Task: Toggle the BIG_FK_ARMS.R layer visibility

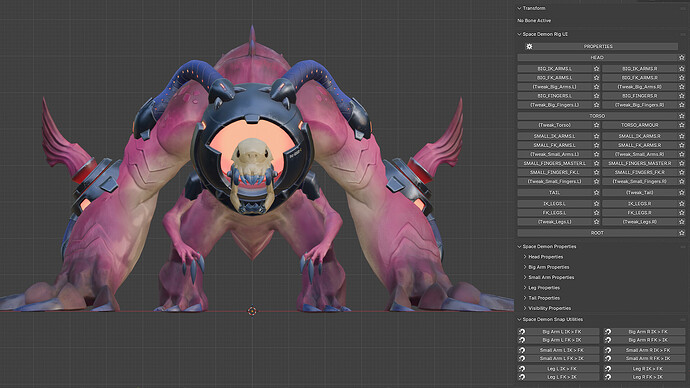Action: (x=639, y=78)
